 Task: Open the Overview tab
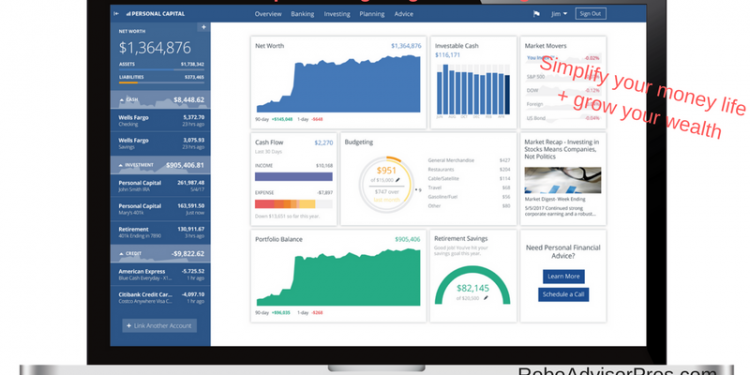point(268,14)
